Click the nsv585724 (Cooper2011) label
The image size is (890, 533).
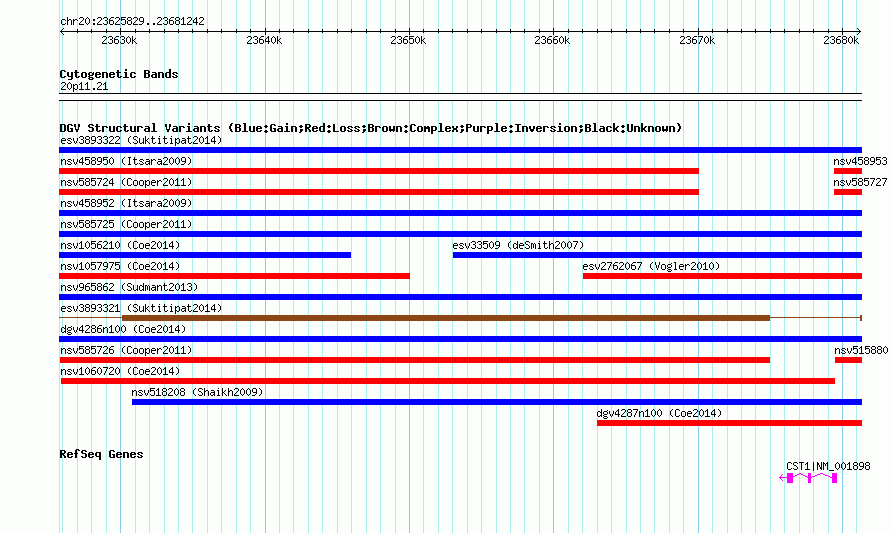[126, 182]
